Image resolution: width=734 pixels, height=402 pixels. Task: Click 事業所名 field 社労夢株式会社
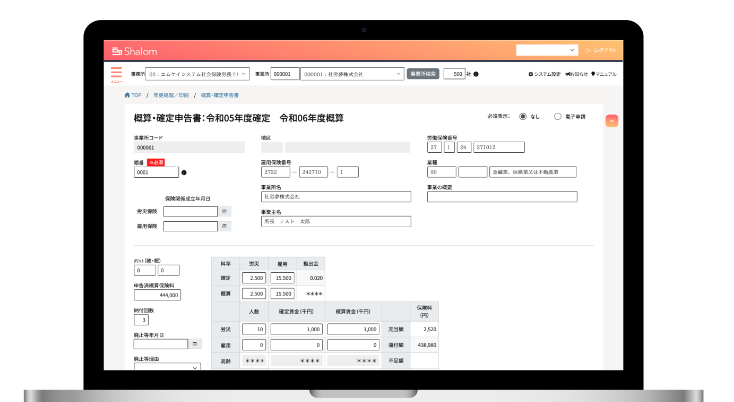coord(336,197)
